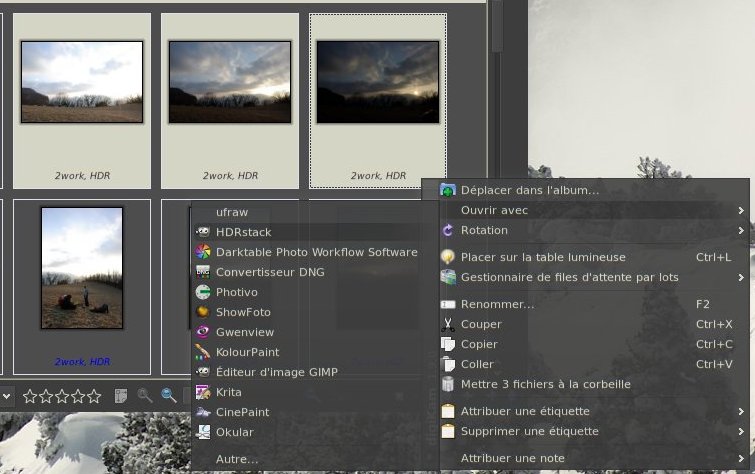The image size is (755, 474).
Task: Expand the Rotation submenu arrow
Action: point(741,231)
